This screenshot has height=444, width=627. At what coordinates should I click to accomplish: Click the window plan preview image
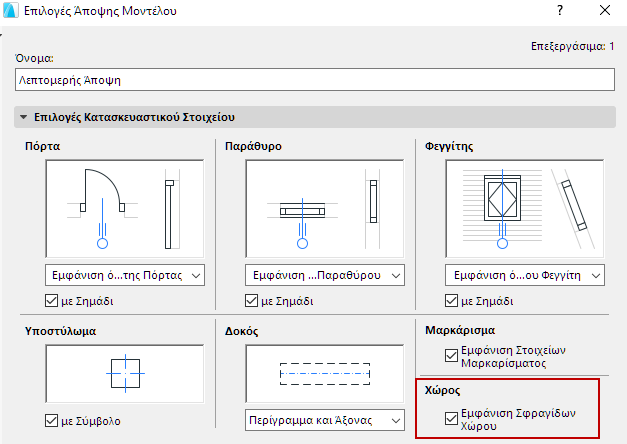tap(325, 208)
